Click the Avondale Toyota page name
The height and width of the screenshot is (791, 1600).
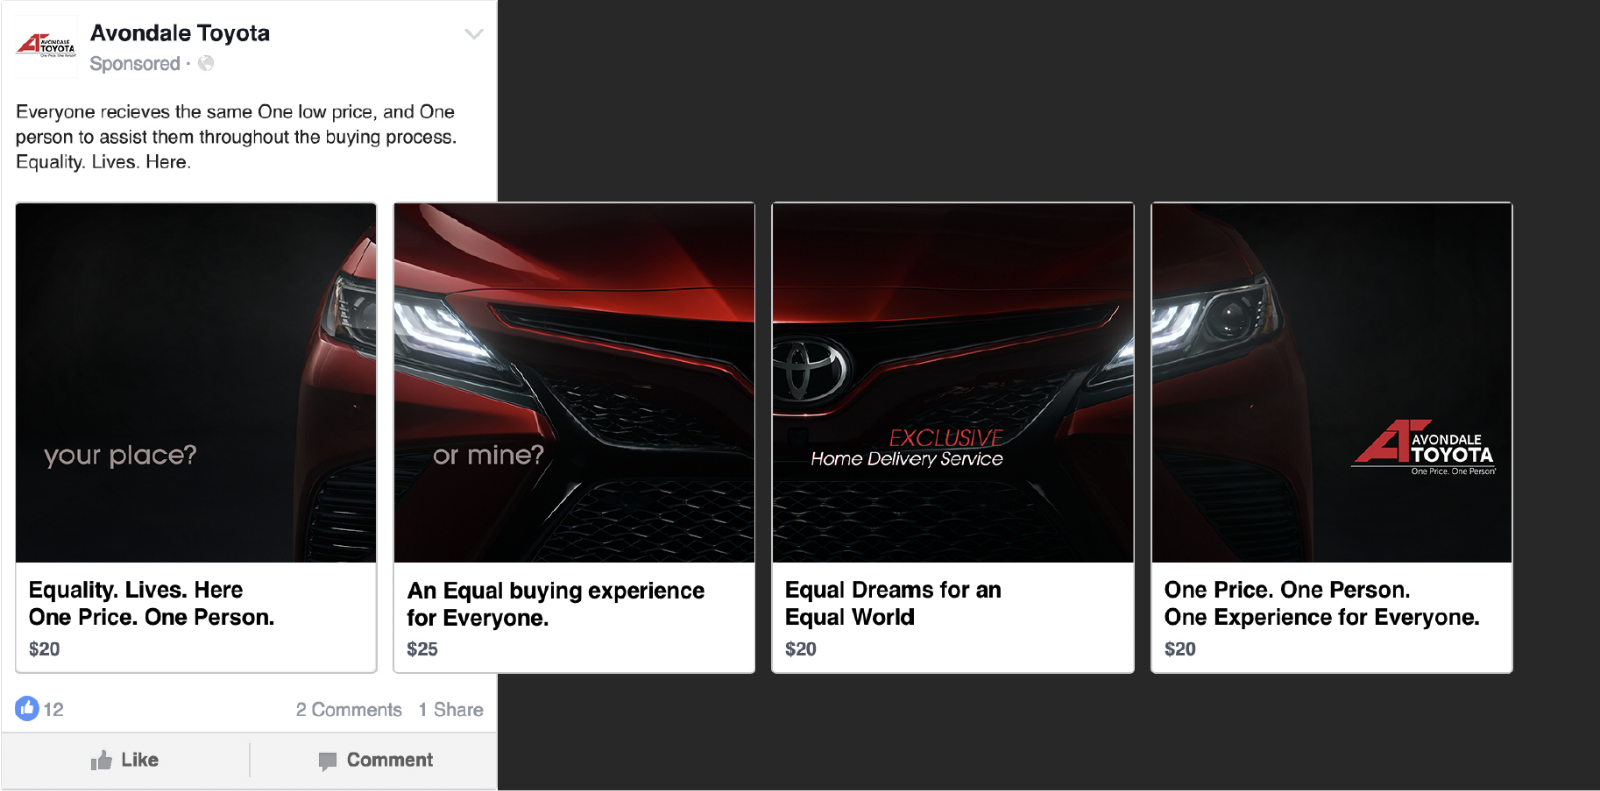click(x=180, y=33)
